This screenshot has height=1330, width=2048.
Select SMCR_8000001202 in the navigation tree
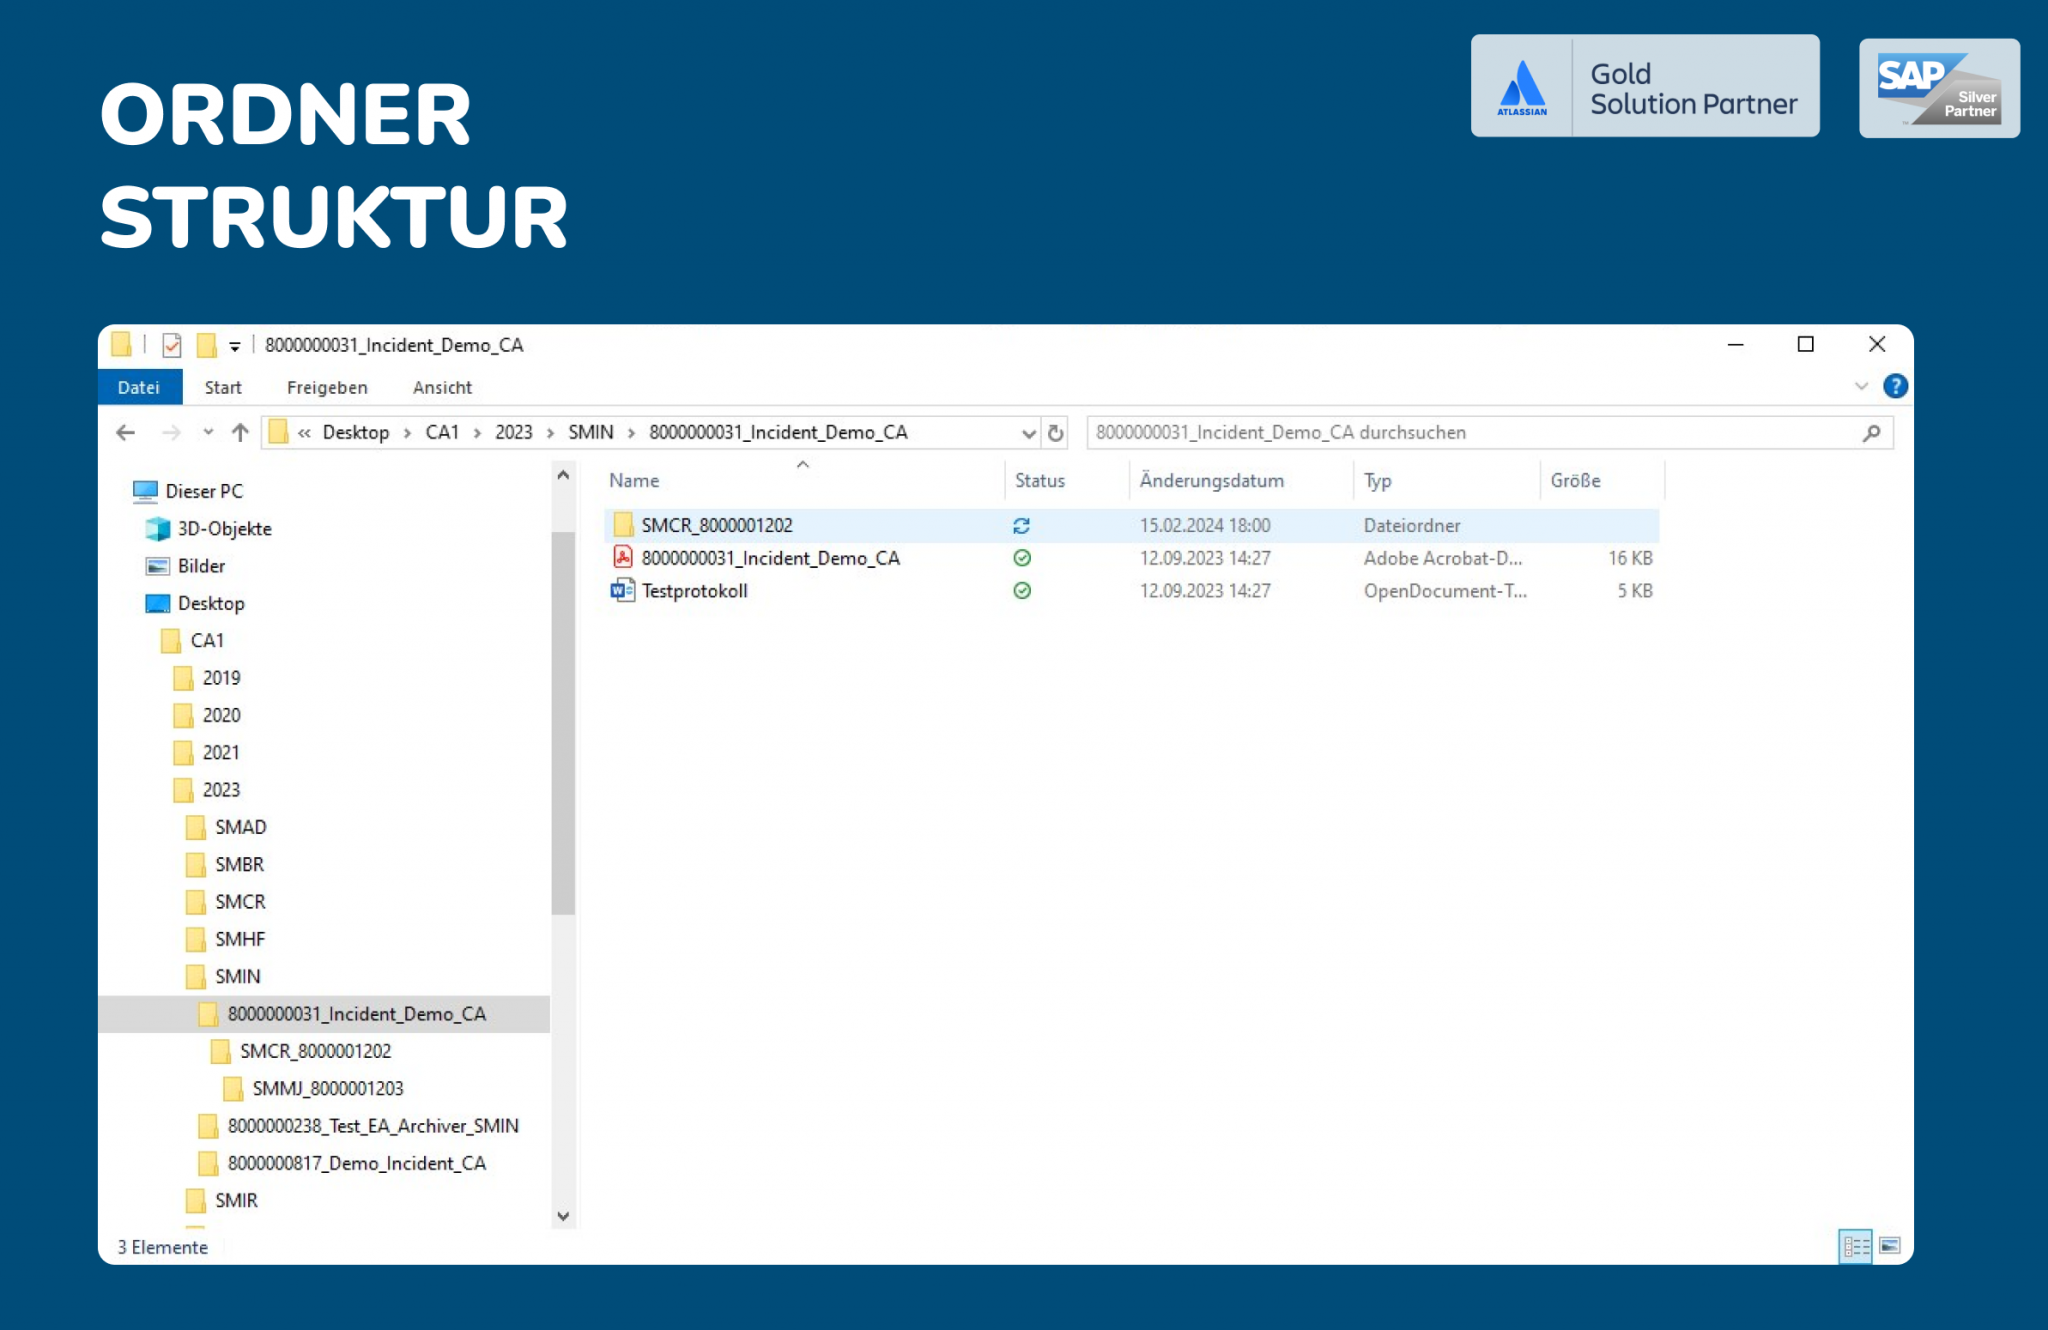315,1051
